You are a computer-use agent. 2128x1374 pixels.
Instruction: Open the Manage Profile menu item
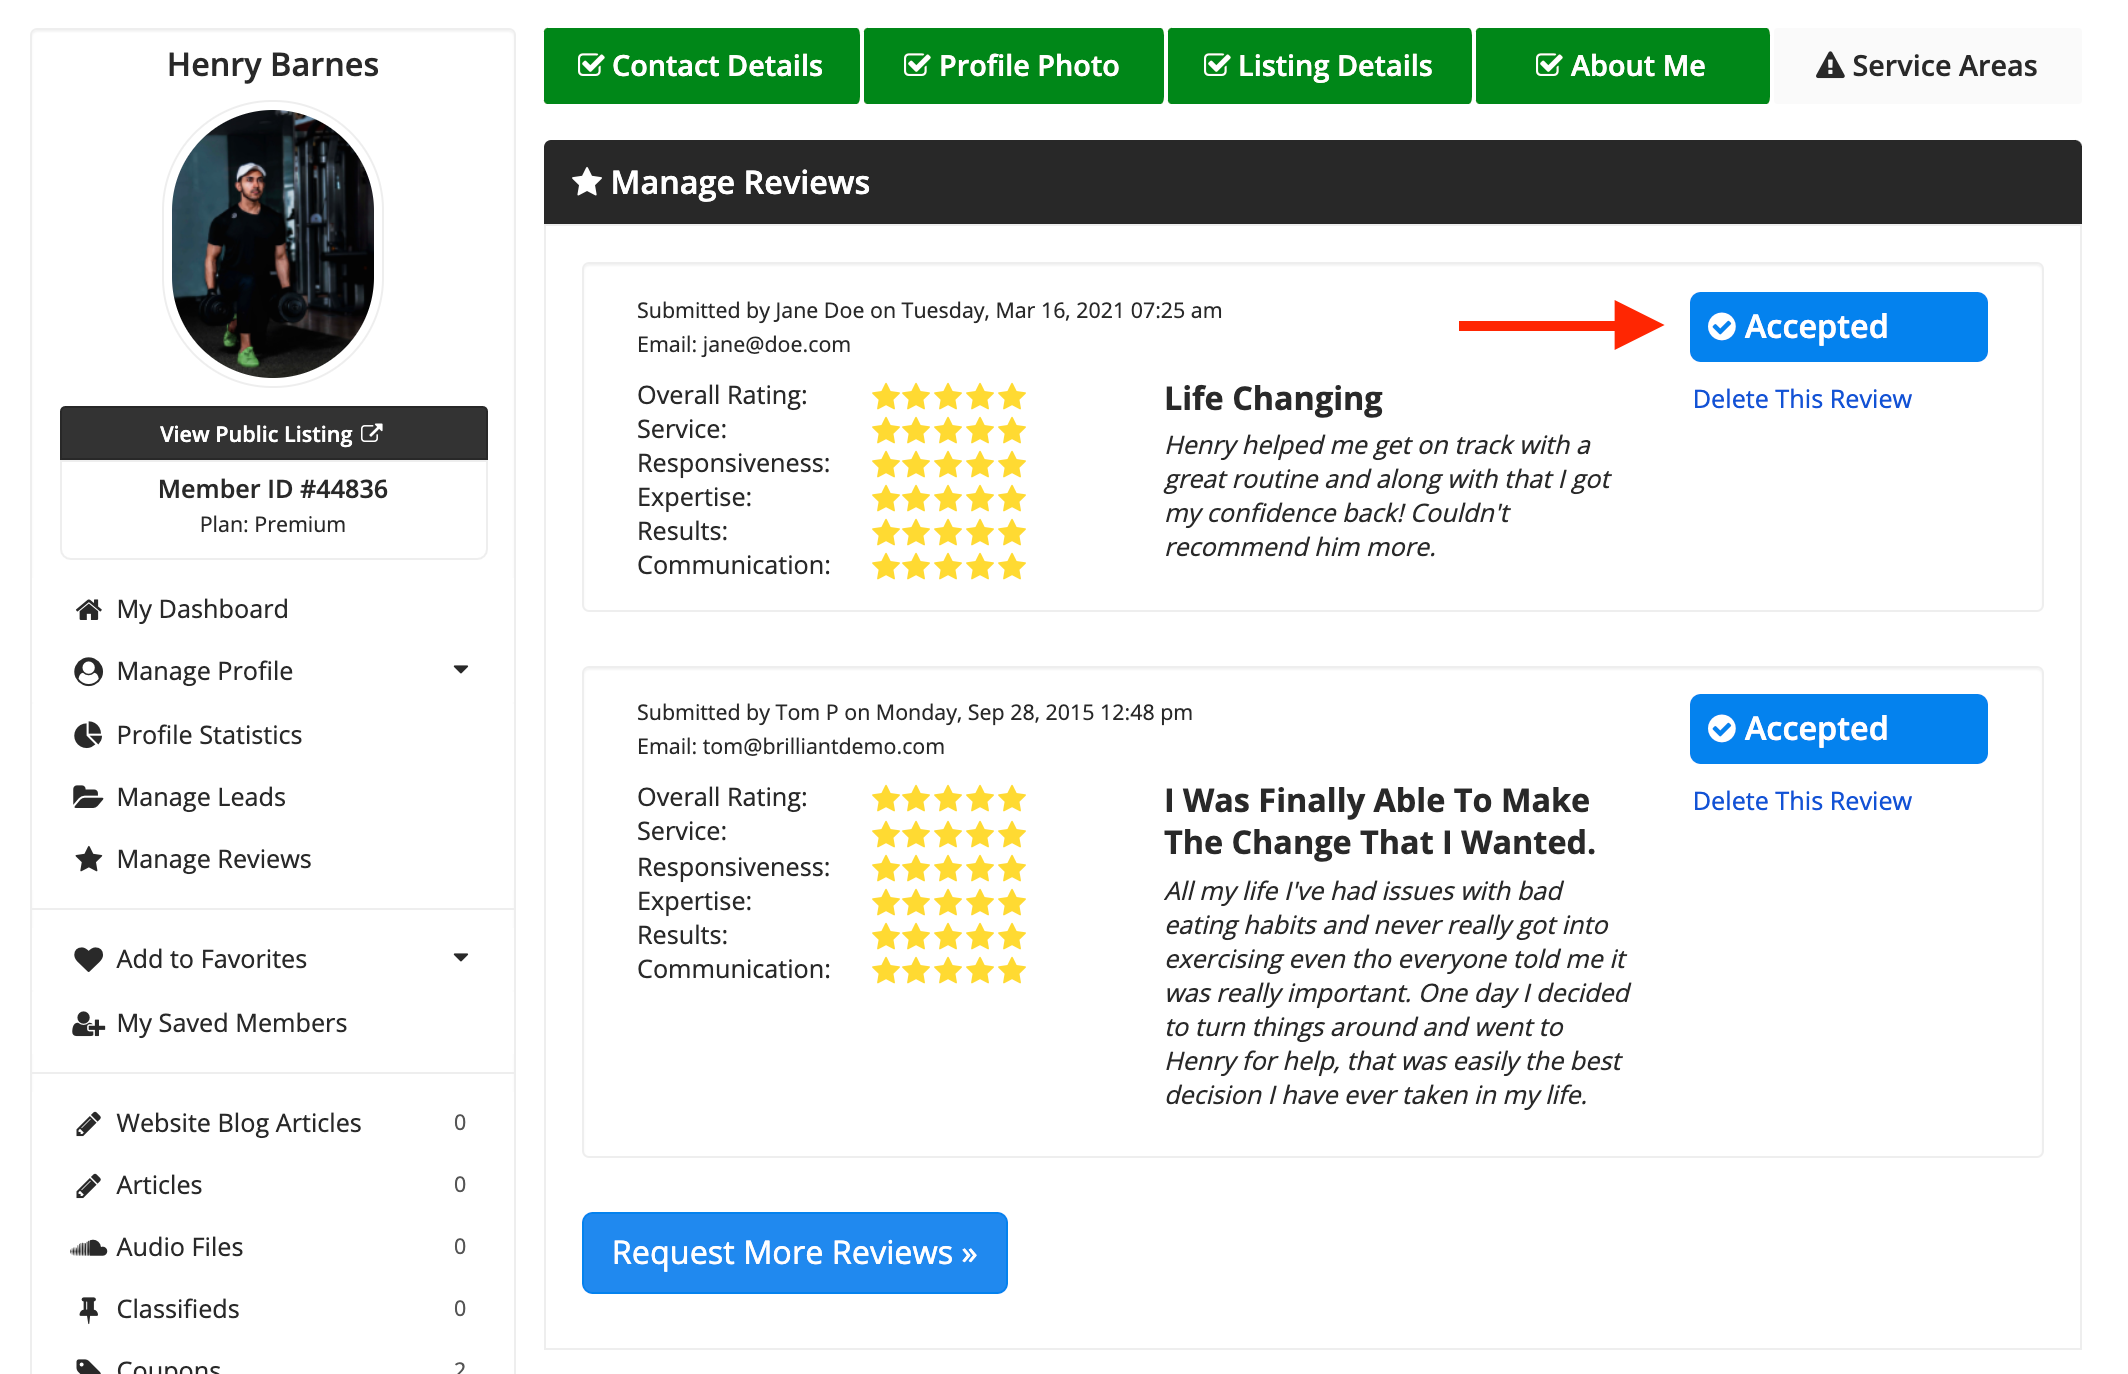click(x=205, y=671)
